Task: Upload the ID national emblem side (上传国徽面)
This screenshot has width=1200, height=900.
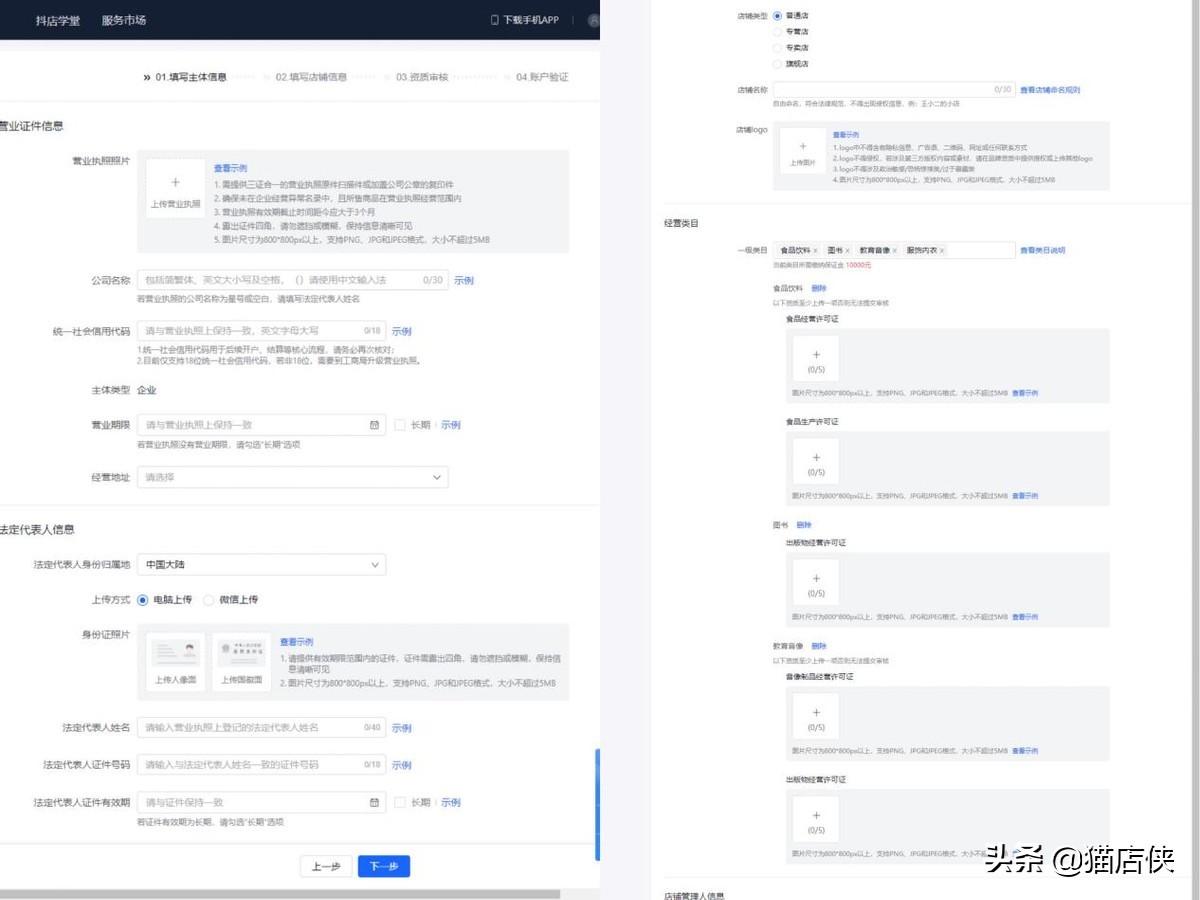Action: [x=241, y=663]
